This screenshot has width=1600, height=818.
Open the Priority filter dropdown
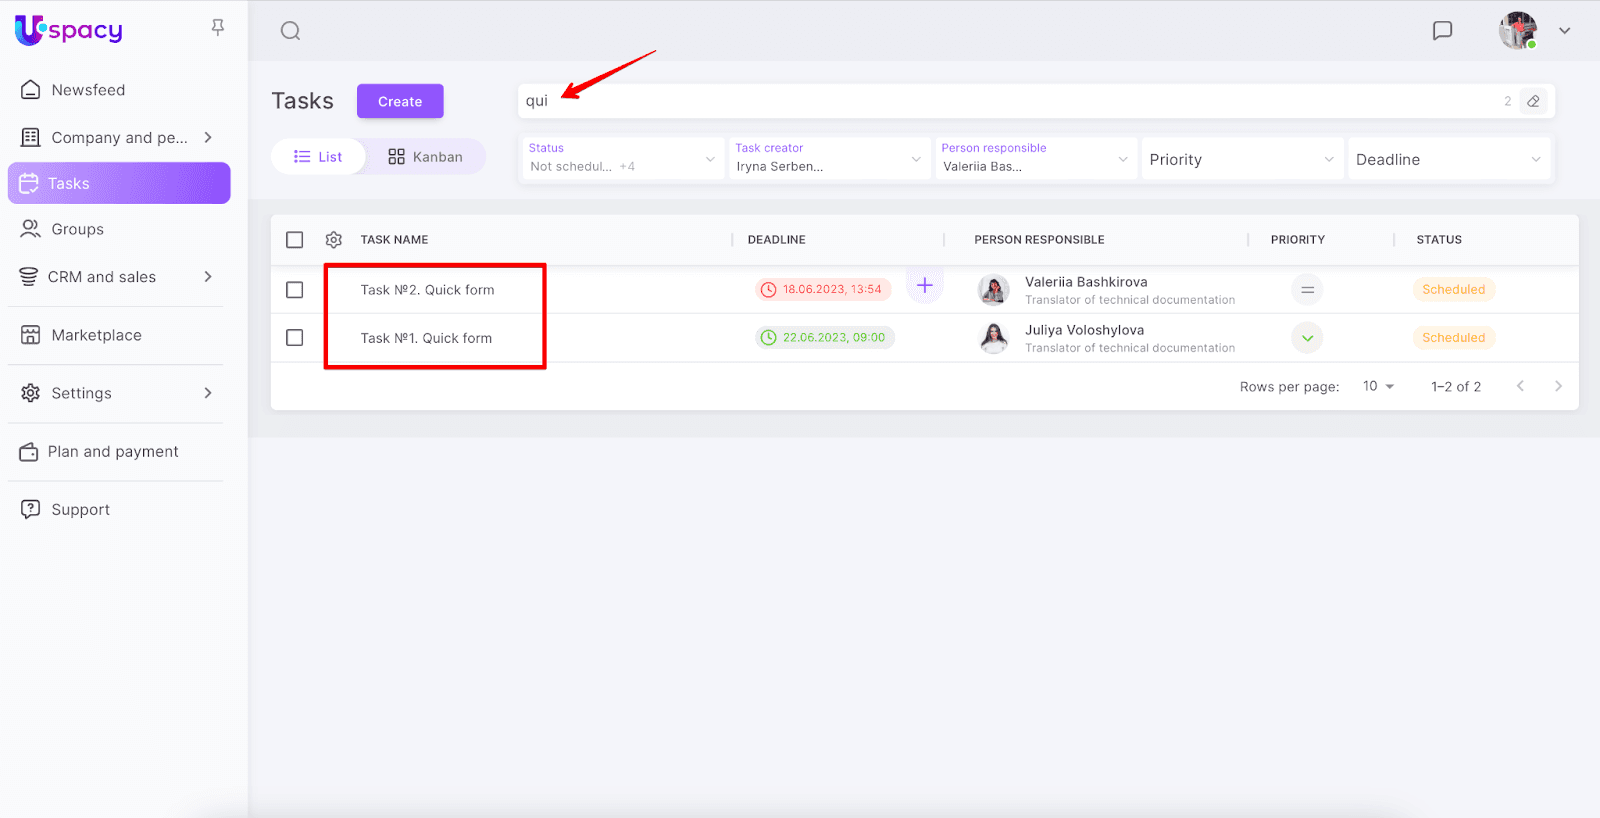point(1240,160)
